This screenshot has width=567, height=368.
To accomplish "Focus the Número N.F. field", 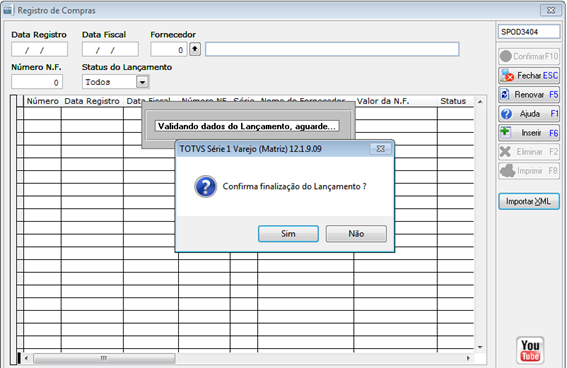I will [x=37, y=82].
